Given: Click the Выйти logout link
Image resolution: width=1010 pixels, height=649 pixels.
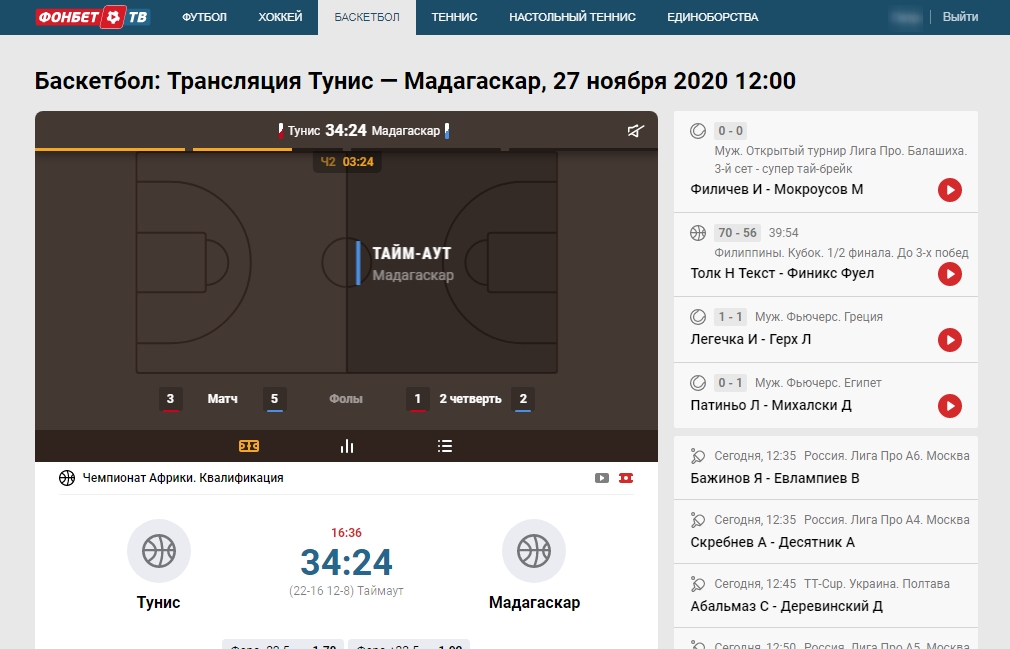Looking at the screenshot, I should tap(960, 17).
